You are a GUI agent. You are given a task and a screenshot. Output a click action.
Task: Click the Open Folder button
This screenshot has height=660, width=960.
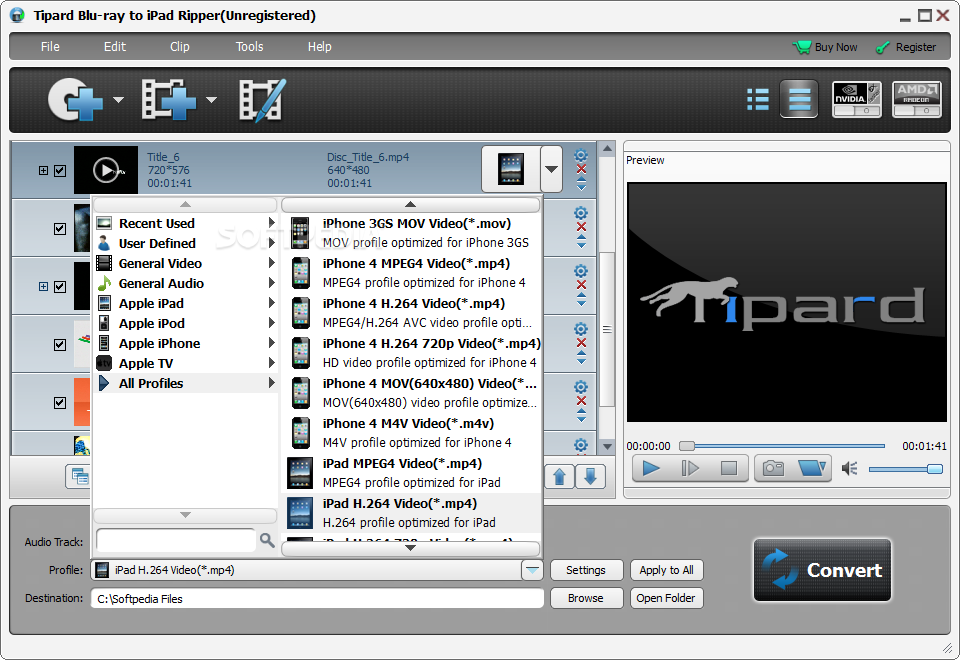(x=666, y=598)
